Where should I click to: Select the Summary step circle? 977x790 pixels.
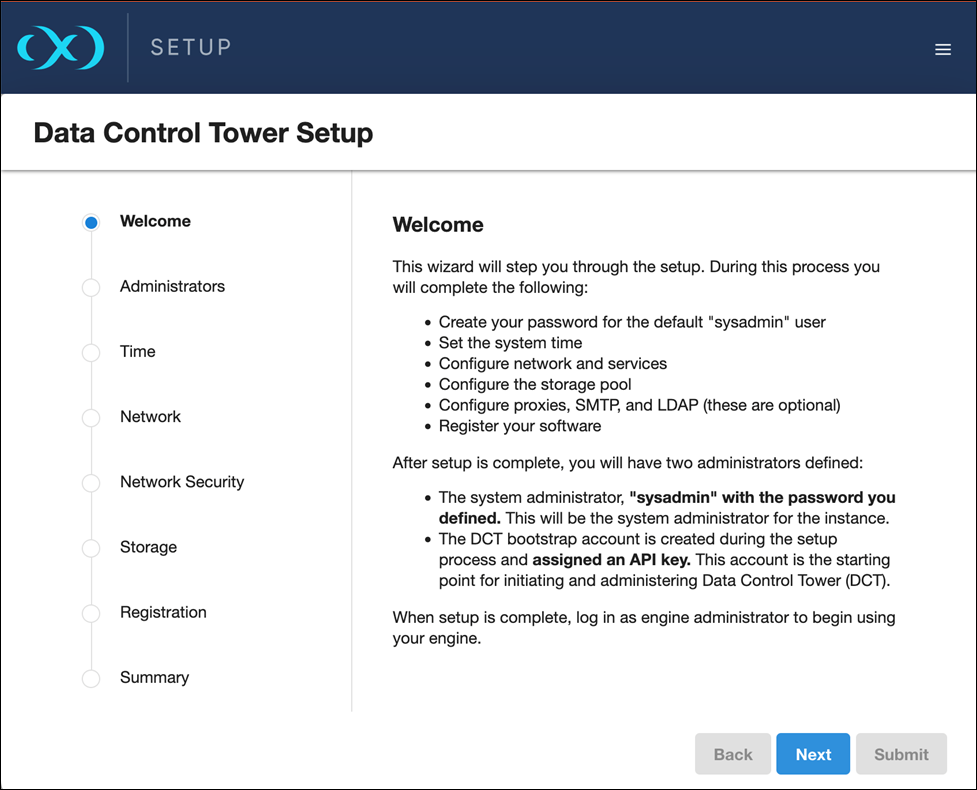(x=91, y=678)
